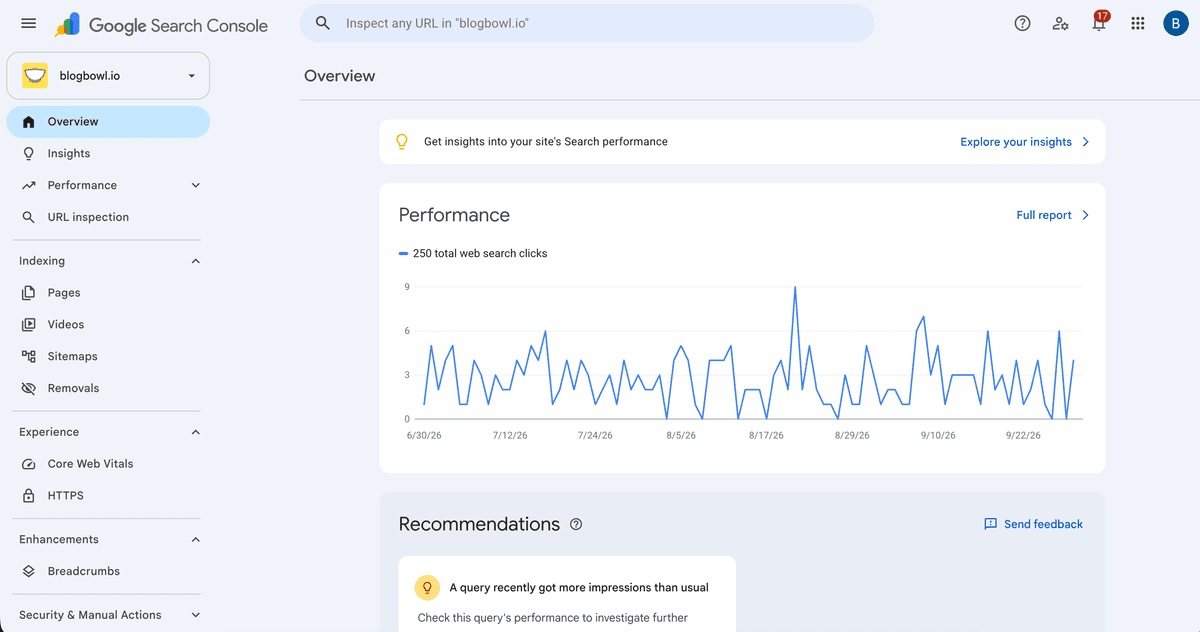The image size is (1200, 632).
Task: Expand Security & Manual Actions section
Action: pyautogui.click(x=196, y=615)
